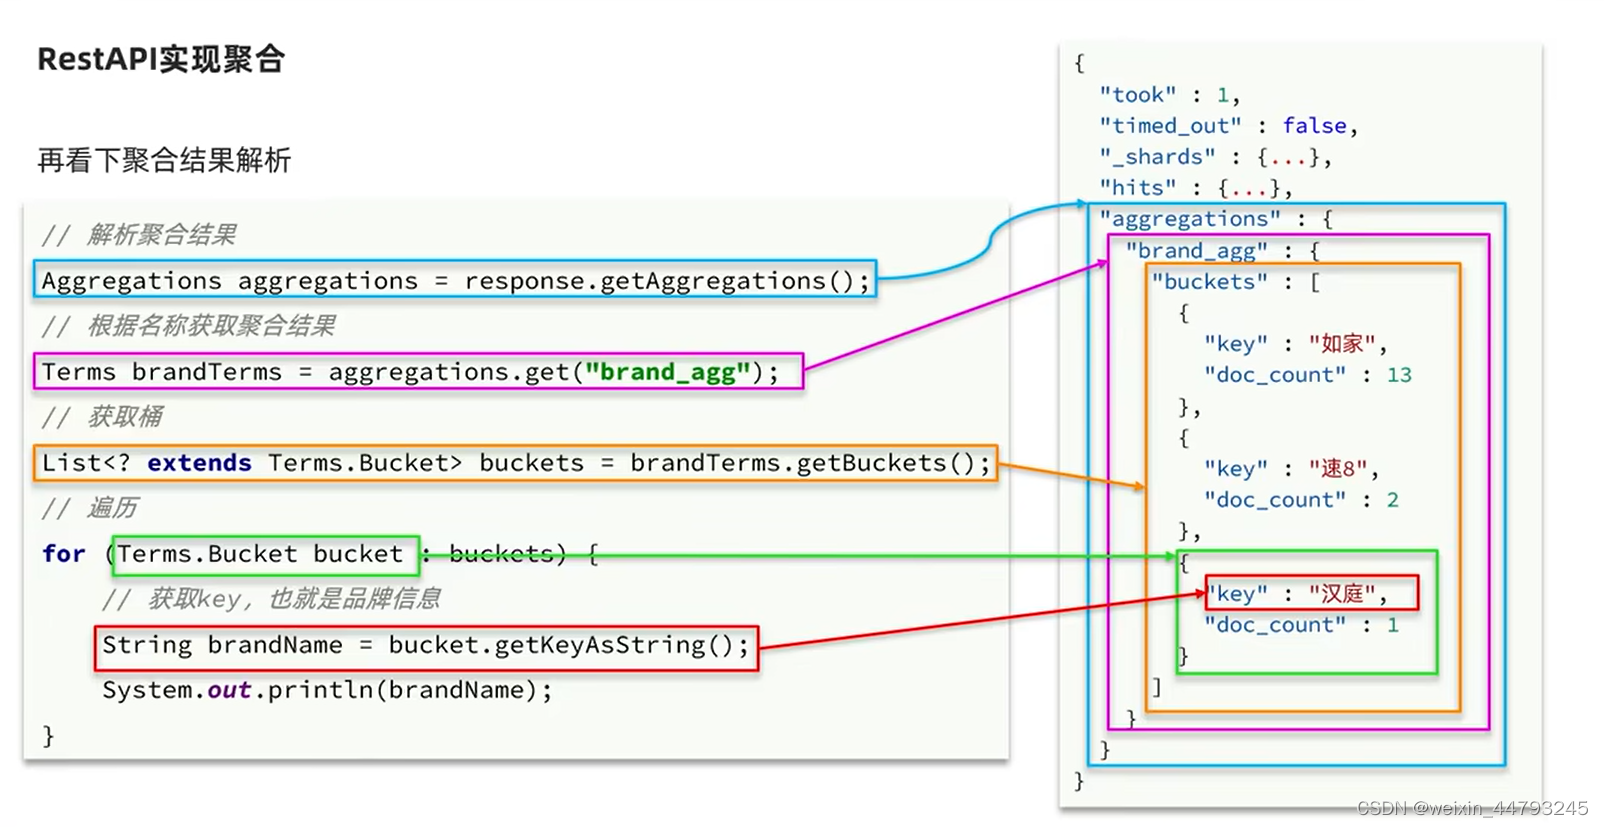Click the "for" keyword in the loop
The width and height of the screenshot is (1604, 827).
tap(64, 554)
